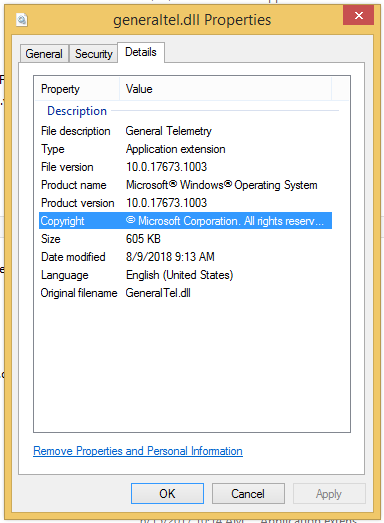
Task: Open the Security tab
Action: 93,54
